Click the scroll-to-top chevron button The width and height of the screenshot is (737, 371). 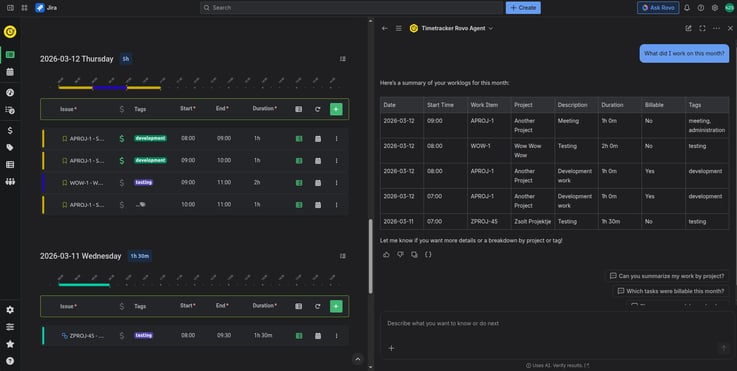pyautogui.click(x=358, y=359)
